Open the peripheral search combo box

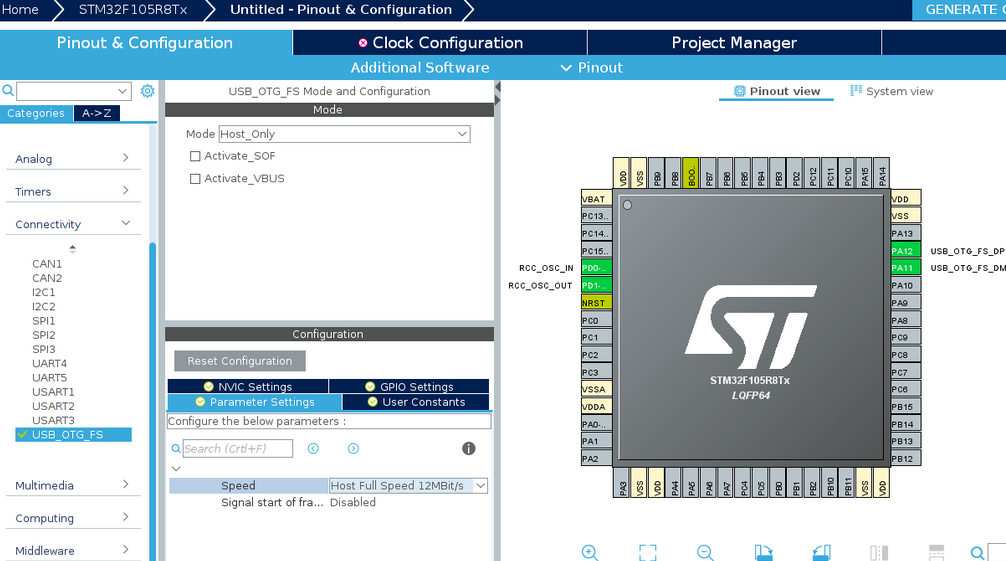(74, 91)
